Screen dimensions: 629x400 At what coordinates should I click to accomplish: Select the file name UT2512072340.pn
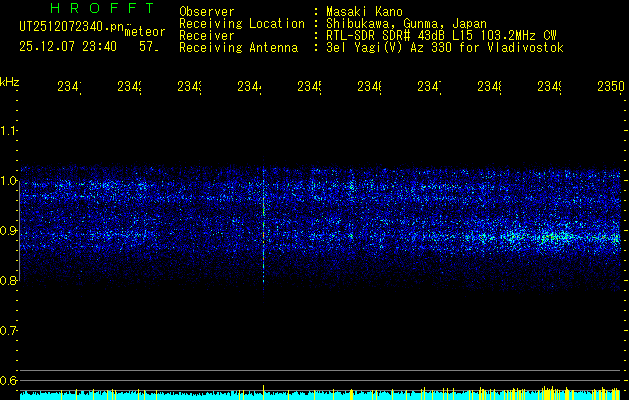click(72, 26)
